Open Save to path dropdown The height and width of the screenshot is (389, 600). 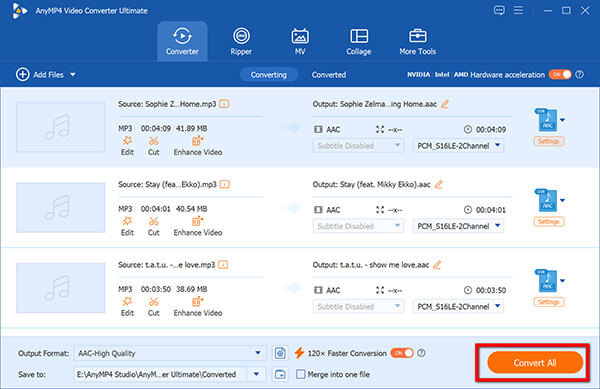[256, 374]
